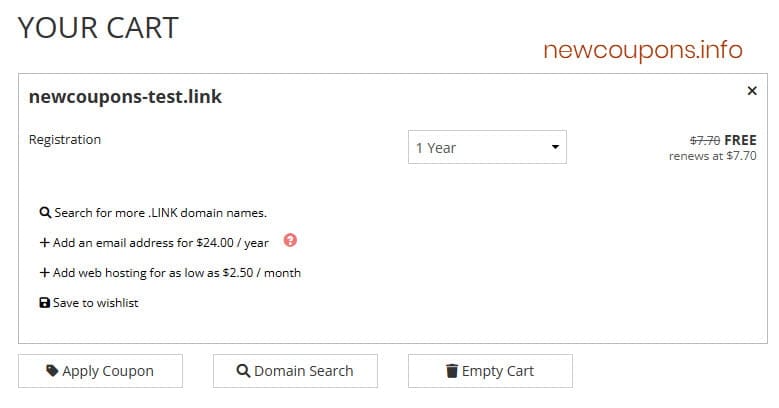This screenshot has height=408, width=779.
Task: Open the 1 Year registration dropdown
Action: [486, 148]
